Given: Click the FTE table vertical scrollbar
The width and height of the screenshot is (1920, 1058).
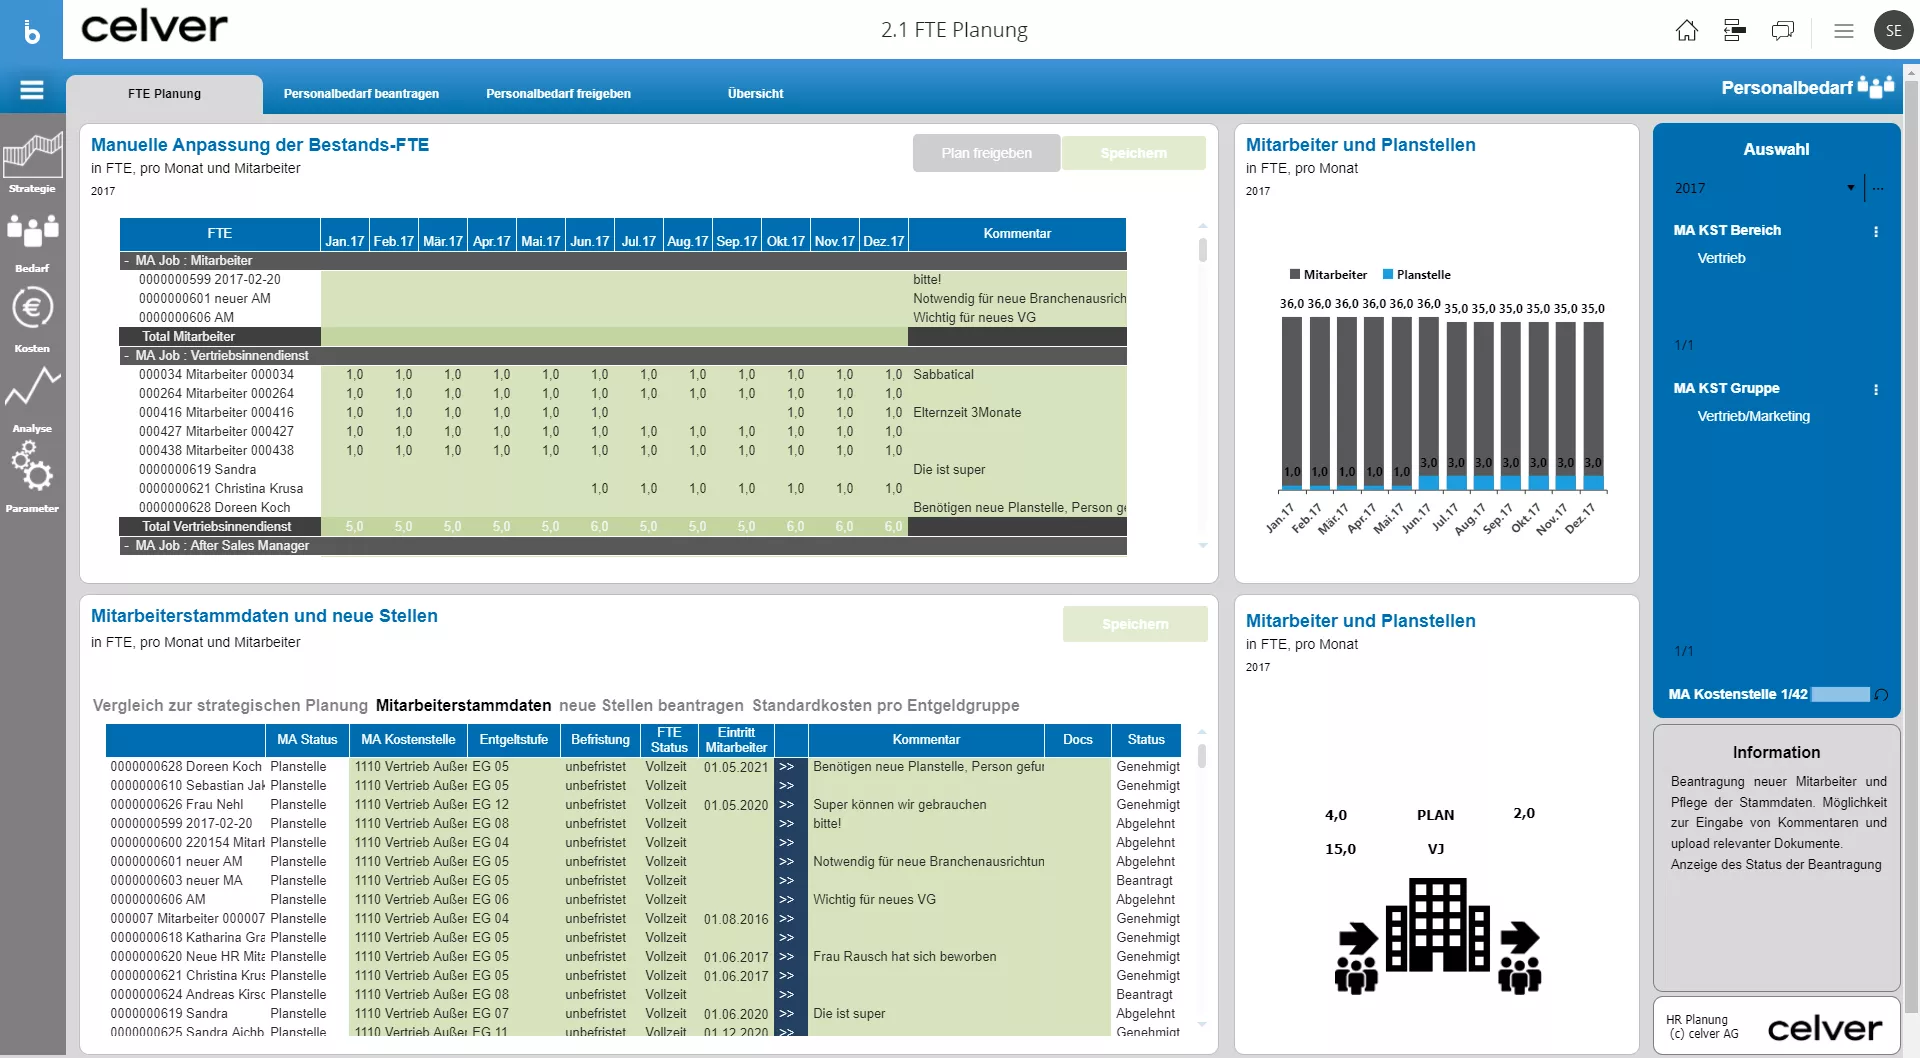Looking at the screenshot, I should [1203, 385].
